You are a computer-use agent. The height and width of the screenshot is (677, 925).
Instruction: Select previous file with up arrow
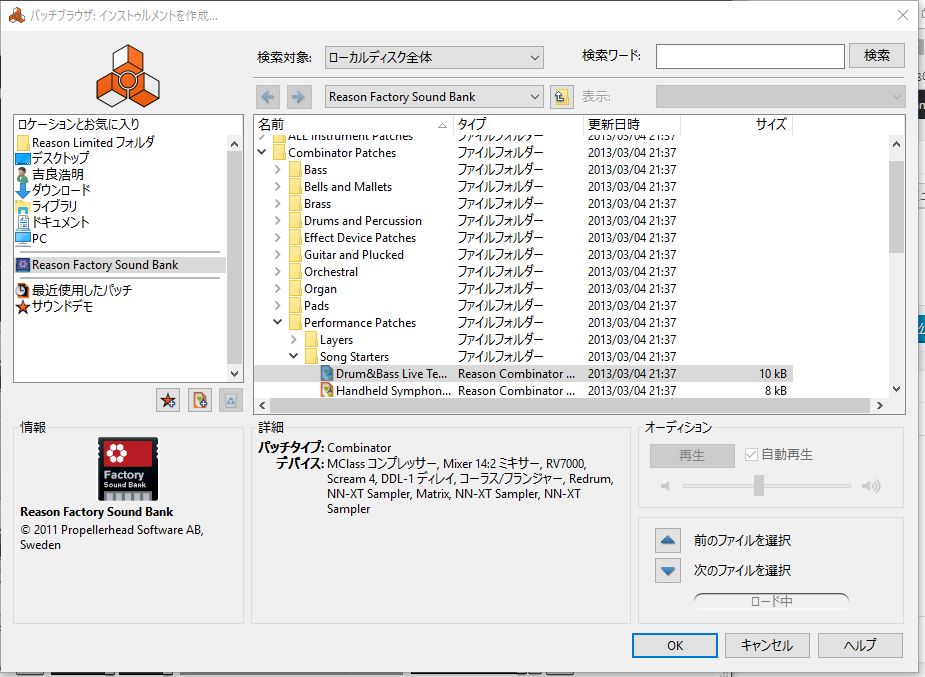(x=668, y=540)
